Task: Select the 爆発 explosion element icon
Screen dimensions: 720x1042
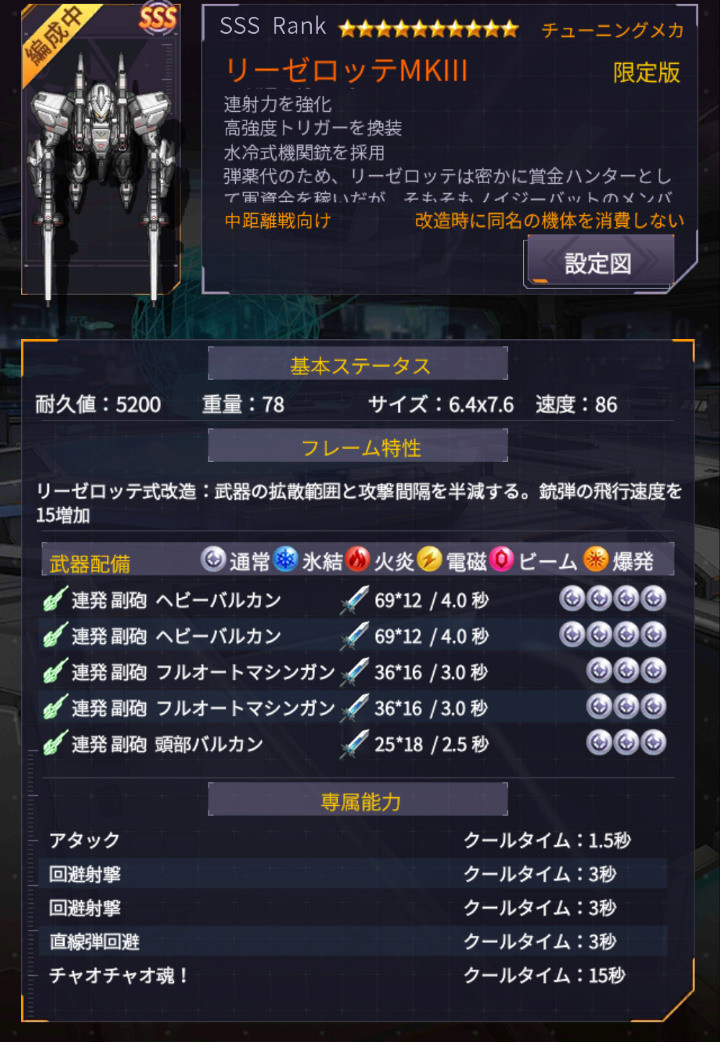Action: 596,560
